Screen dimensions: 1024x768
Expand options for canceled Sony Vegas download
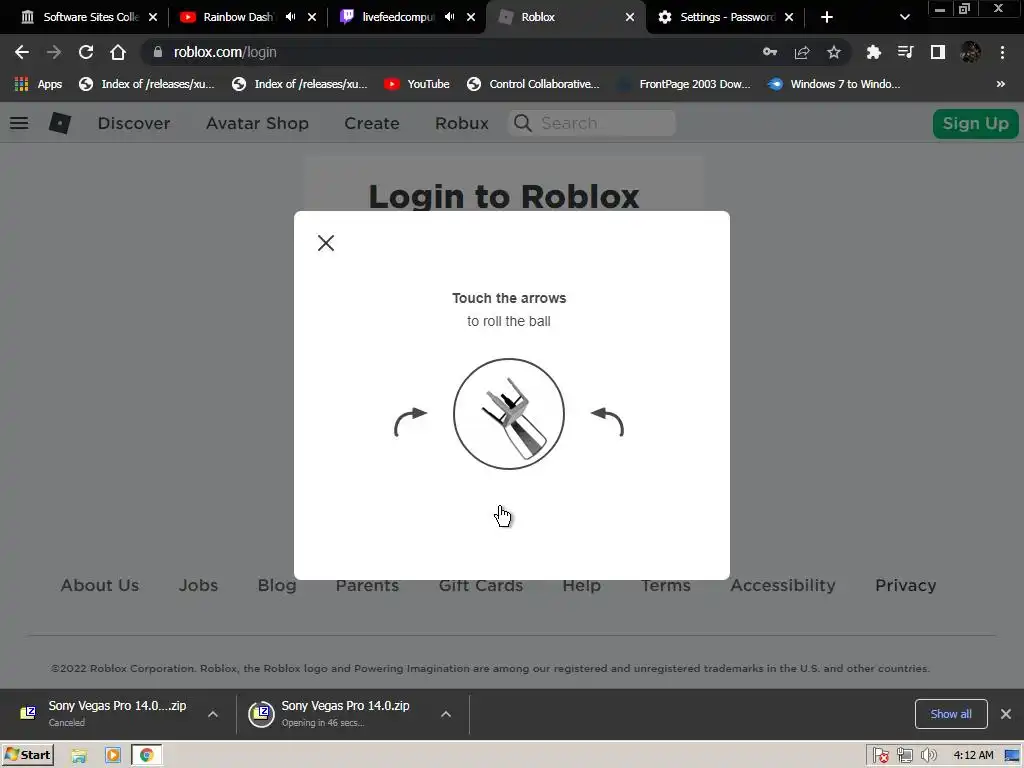pyautogui.click(x=213, y=714)
